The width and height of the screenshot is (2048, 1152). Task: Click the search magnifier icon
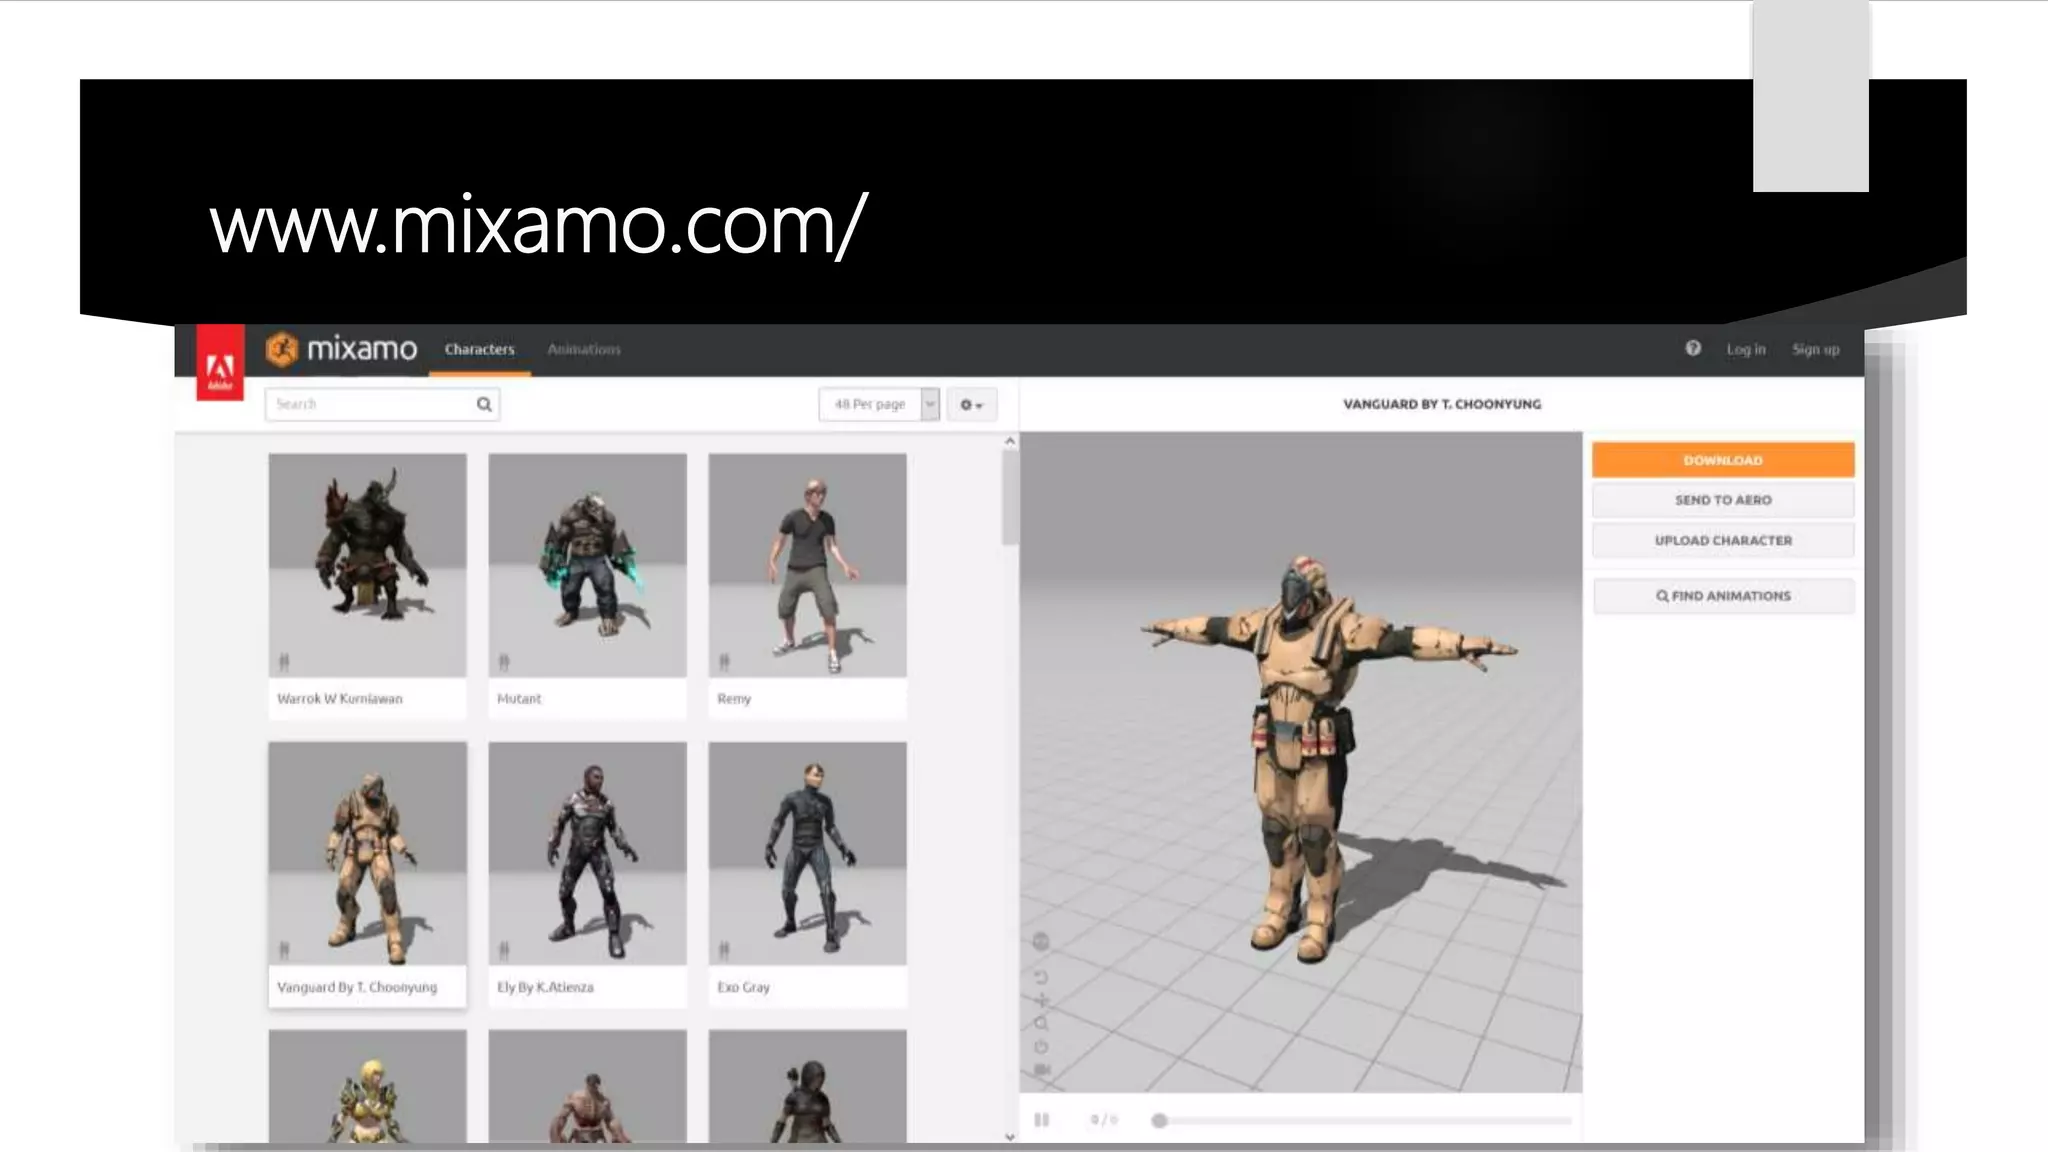484,404
